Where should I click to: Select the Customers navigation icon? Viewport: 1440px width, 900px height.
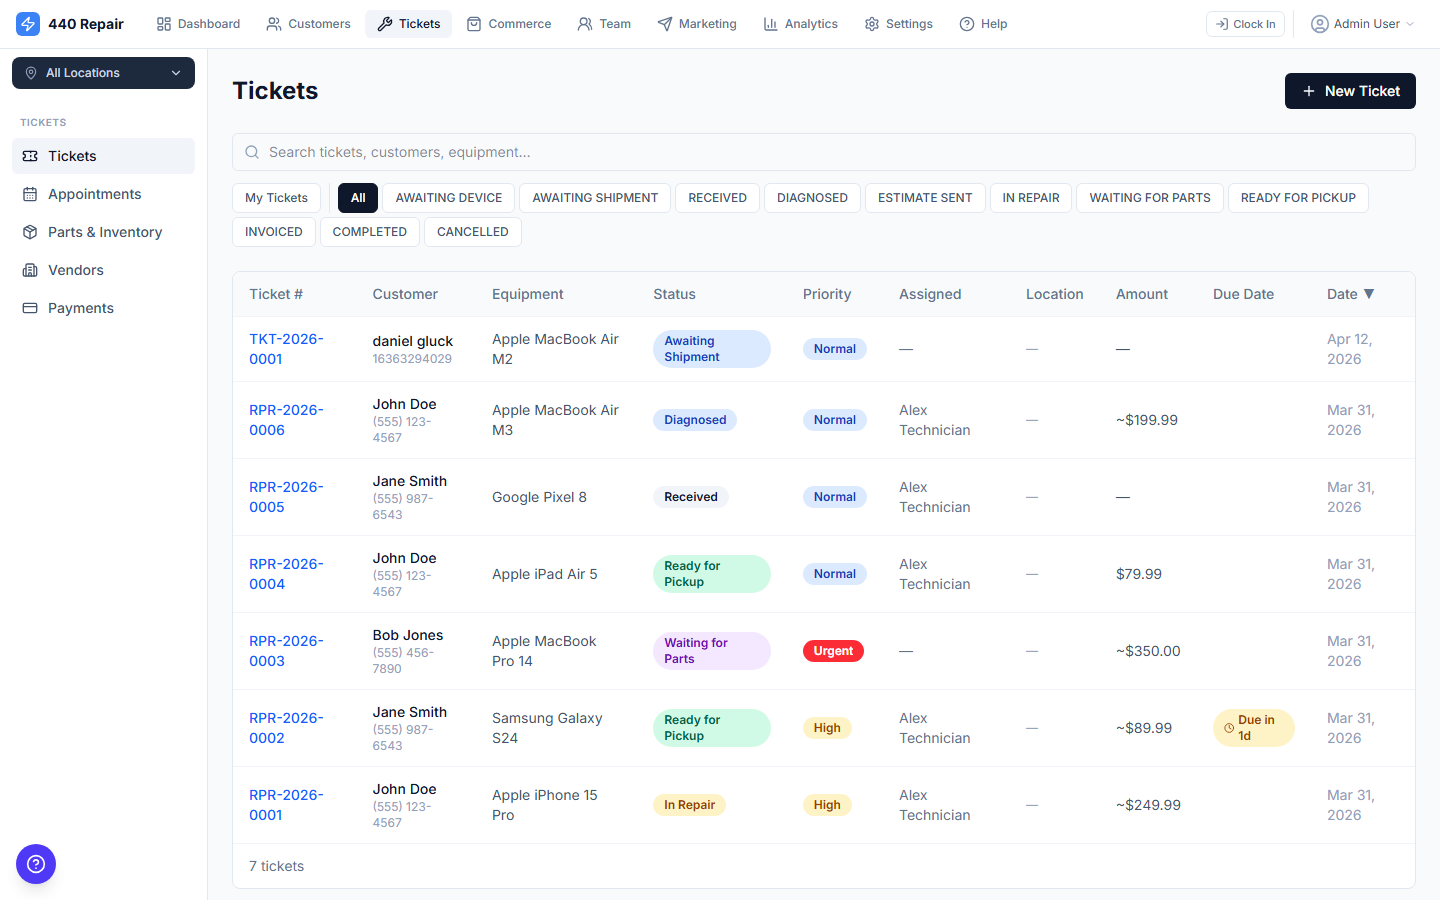273,23
